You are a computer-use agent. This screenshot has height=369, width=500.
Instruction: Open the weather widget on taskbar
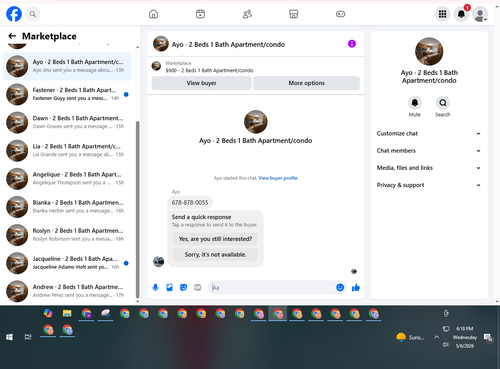click(410, 337)
